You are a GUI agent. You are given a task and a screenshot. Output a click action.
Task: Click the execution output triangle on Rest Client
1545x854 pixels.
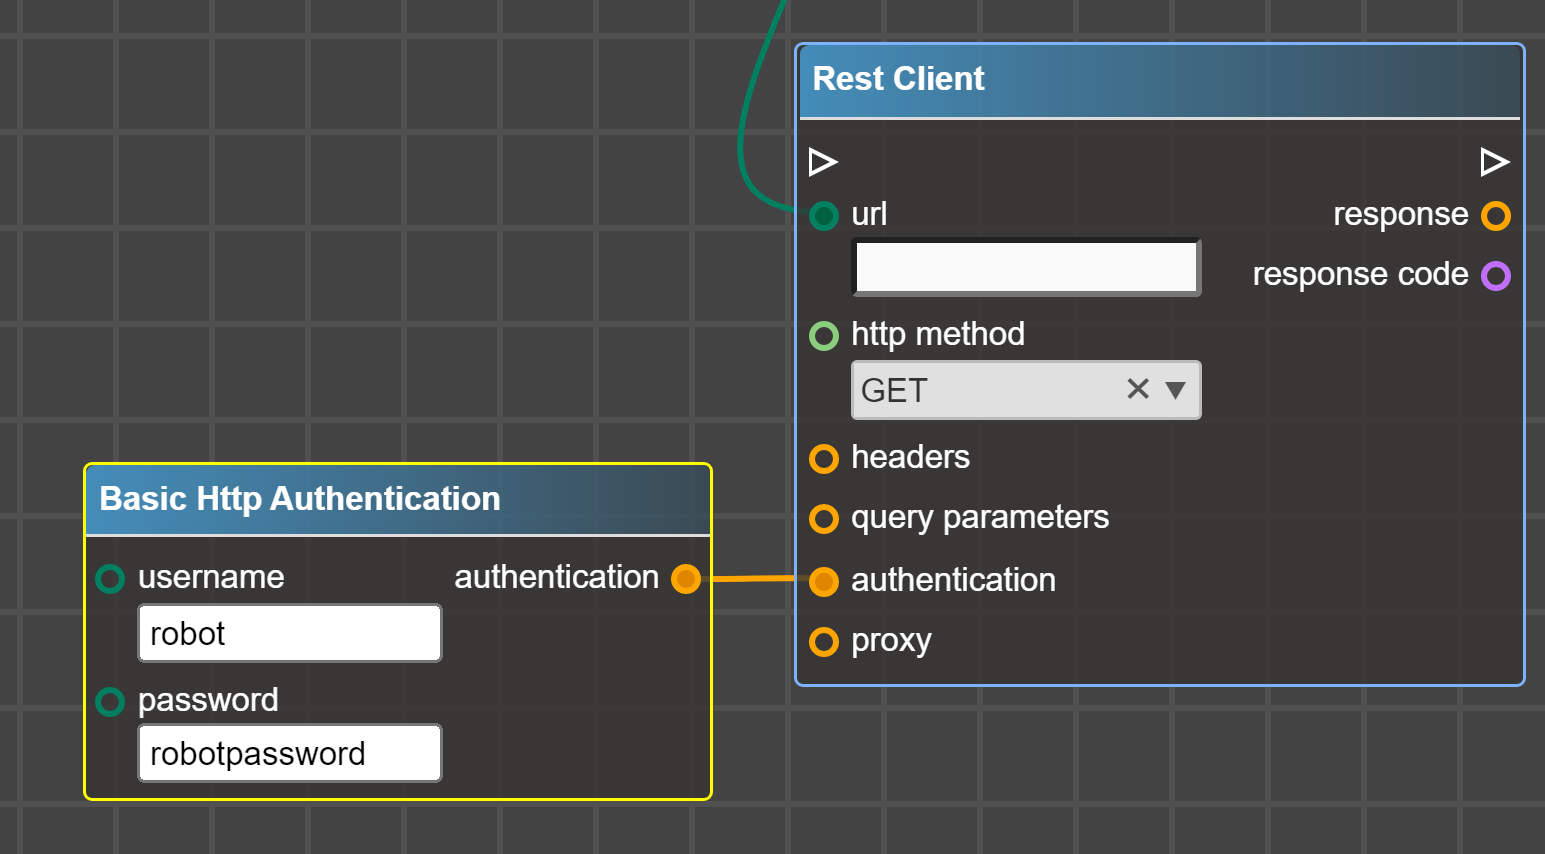[x=1494, y=161]
